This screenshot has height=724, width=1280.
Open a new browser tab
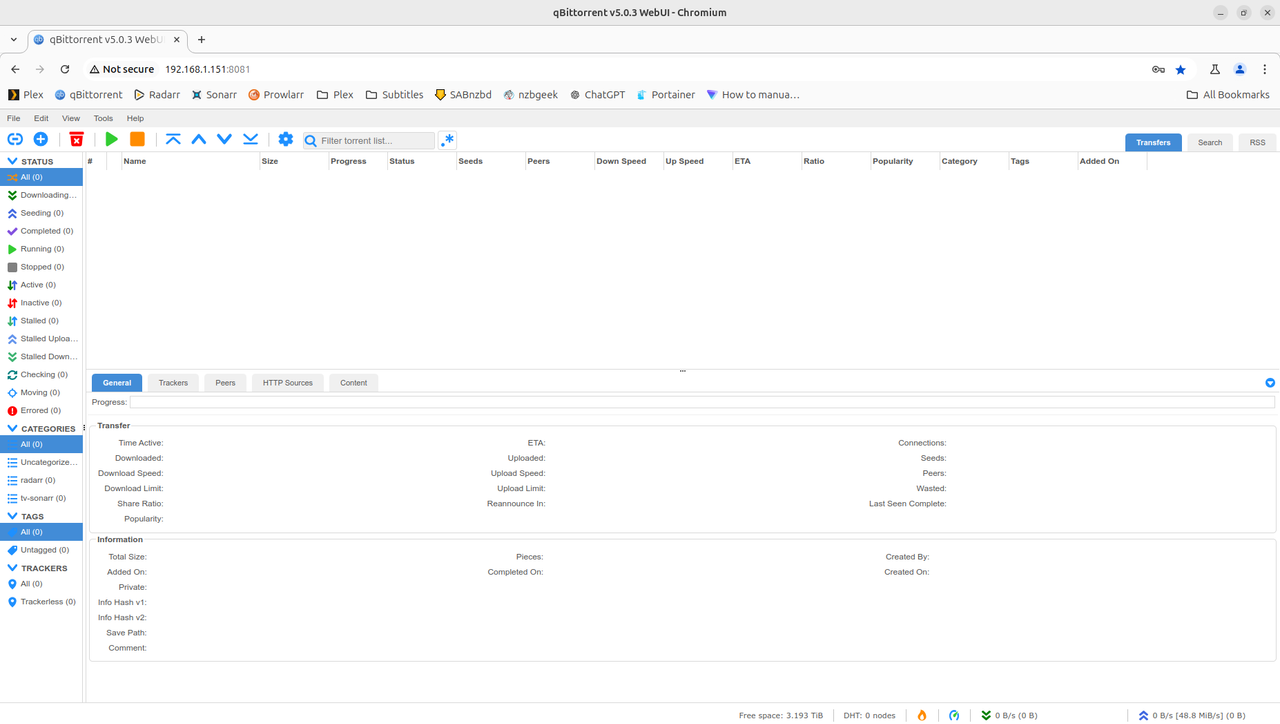click(201, 40)
